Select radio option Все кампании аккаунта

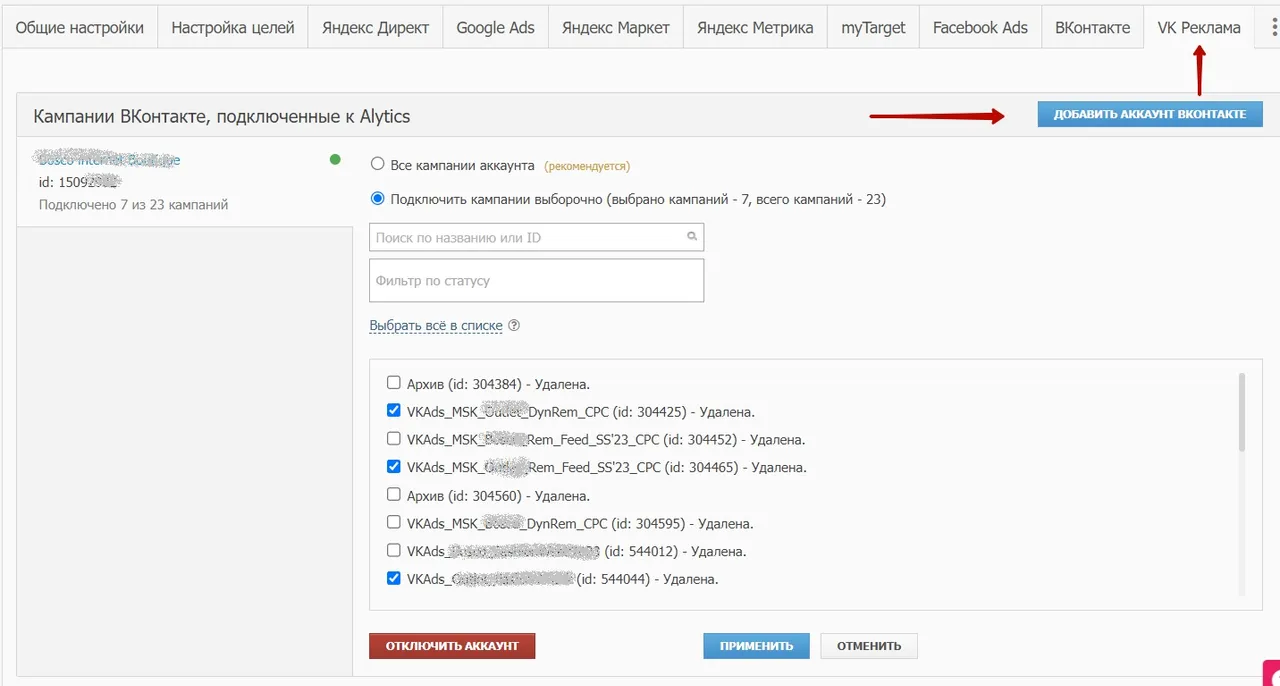coord(377,165)
